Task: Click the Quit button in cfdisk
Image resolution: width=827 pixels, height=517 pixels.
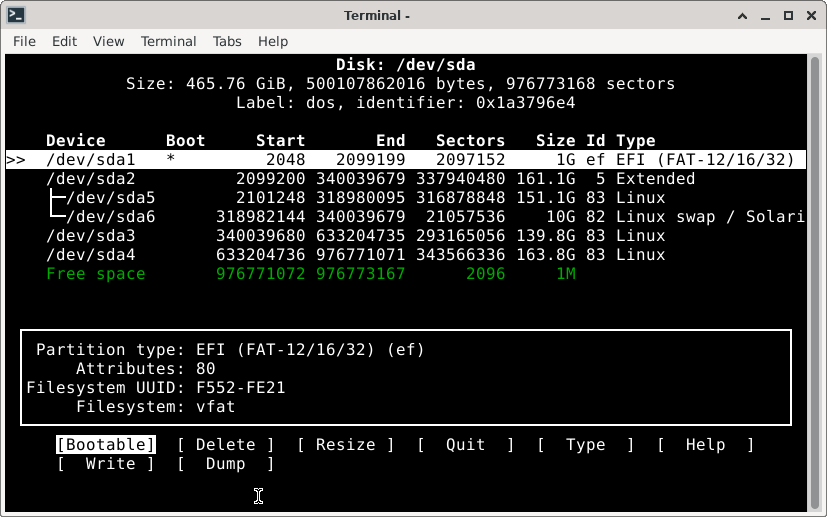Action: pos(465,445)
